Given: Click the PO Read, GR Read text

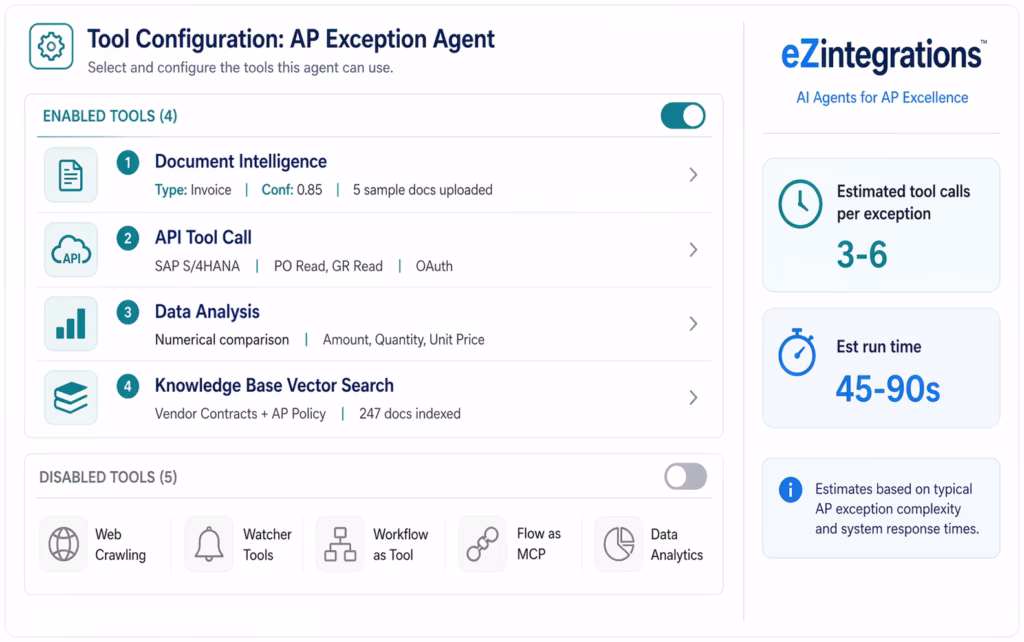Looking at the screenshot, I should point(328,266).
